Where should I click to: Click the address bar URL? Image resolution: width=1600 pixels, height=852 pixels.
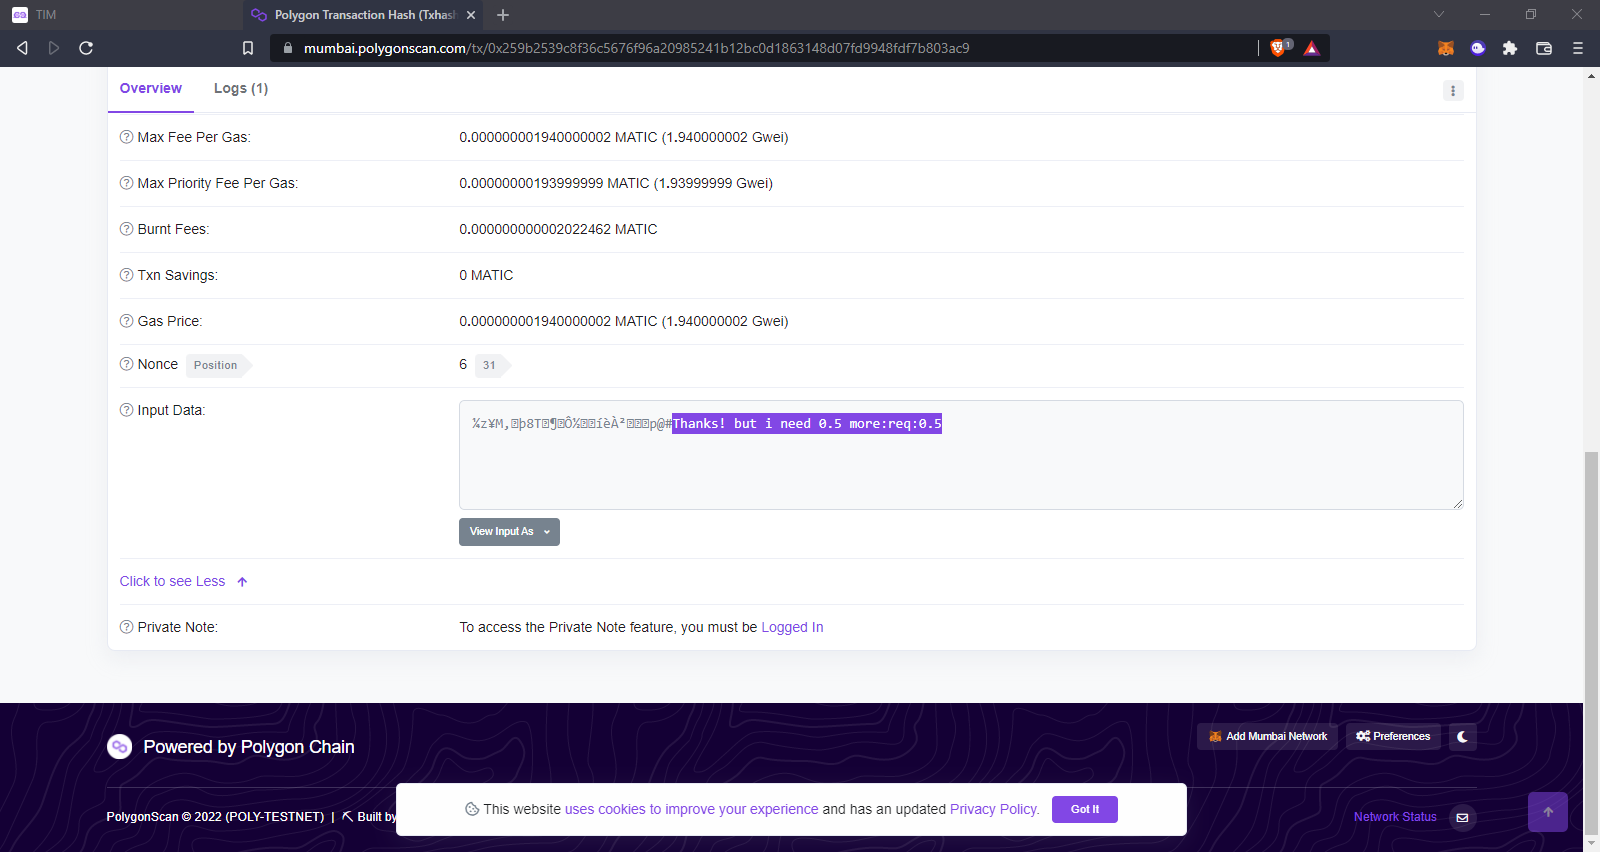636,48
